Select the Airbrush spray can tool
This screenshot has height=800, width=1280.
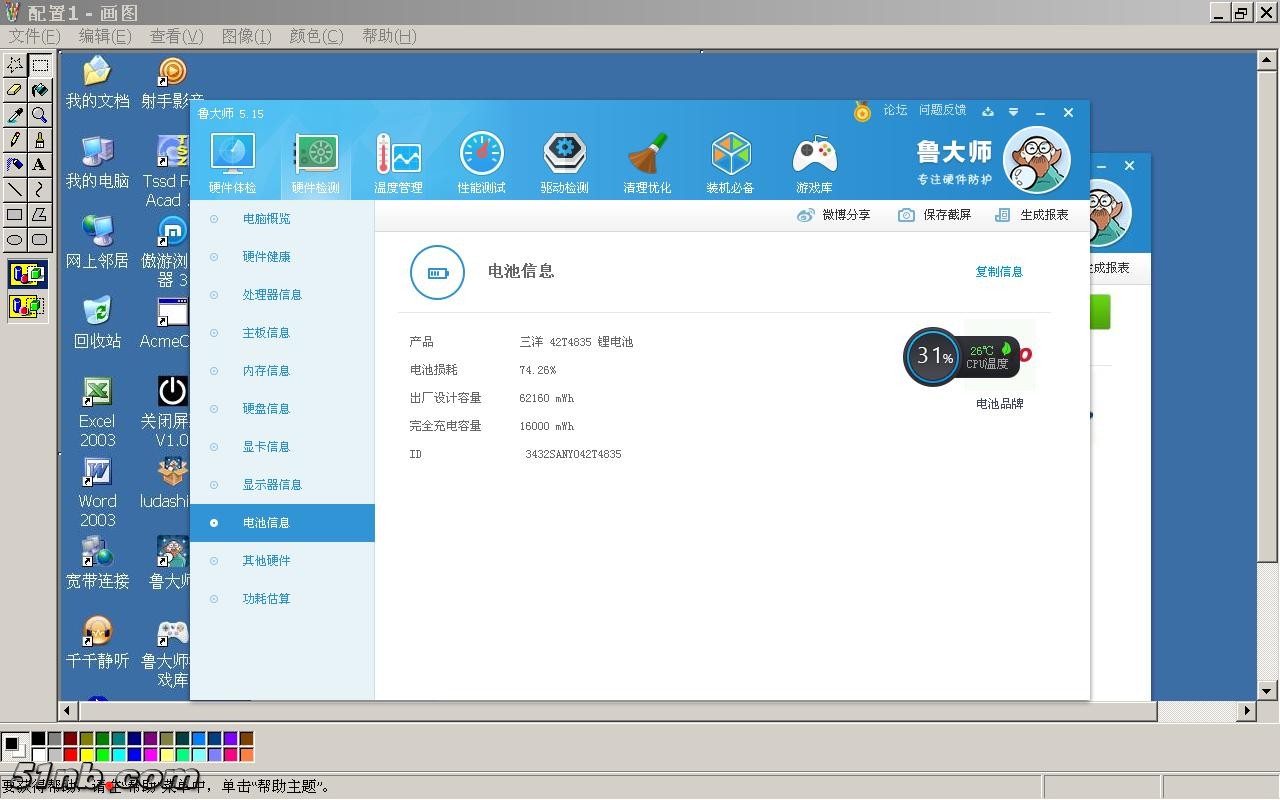pos(15,165)
